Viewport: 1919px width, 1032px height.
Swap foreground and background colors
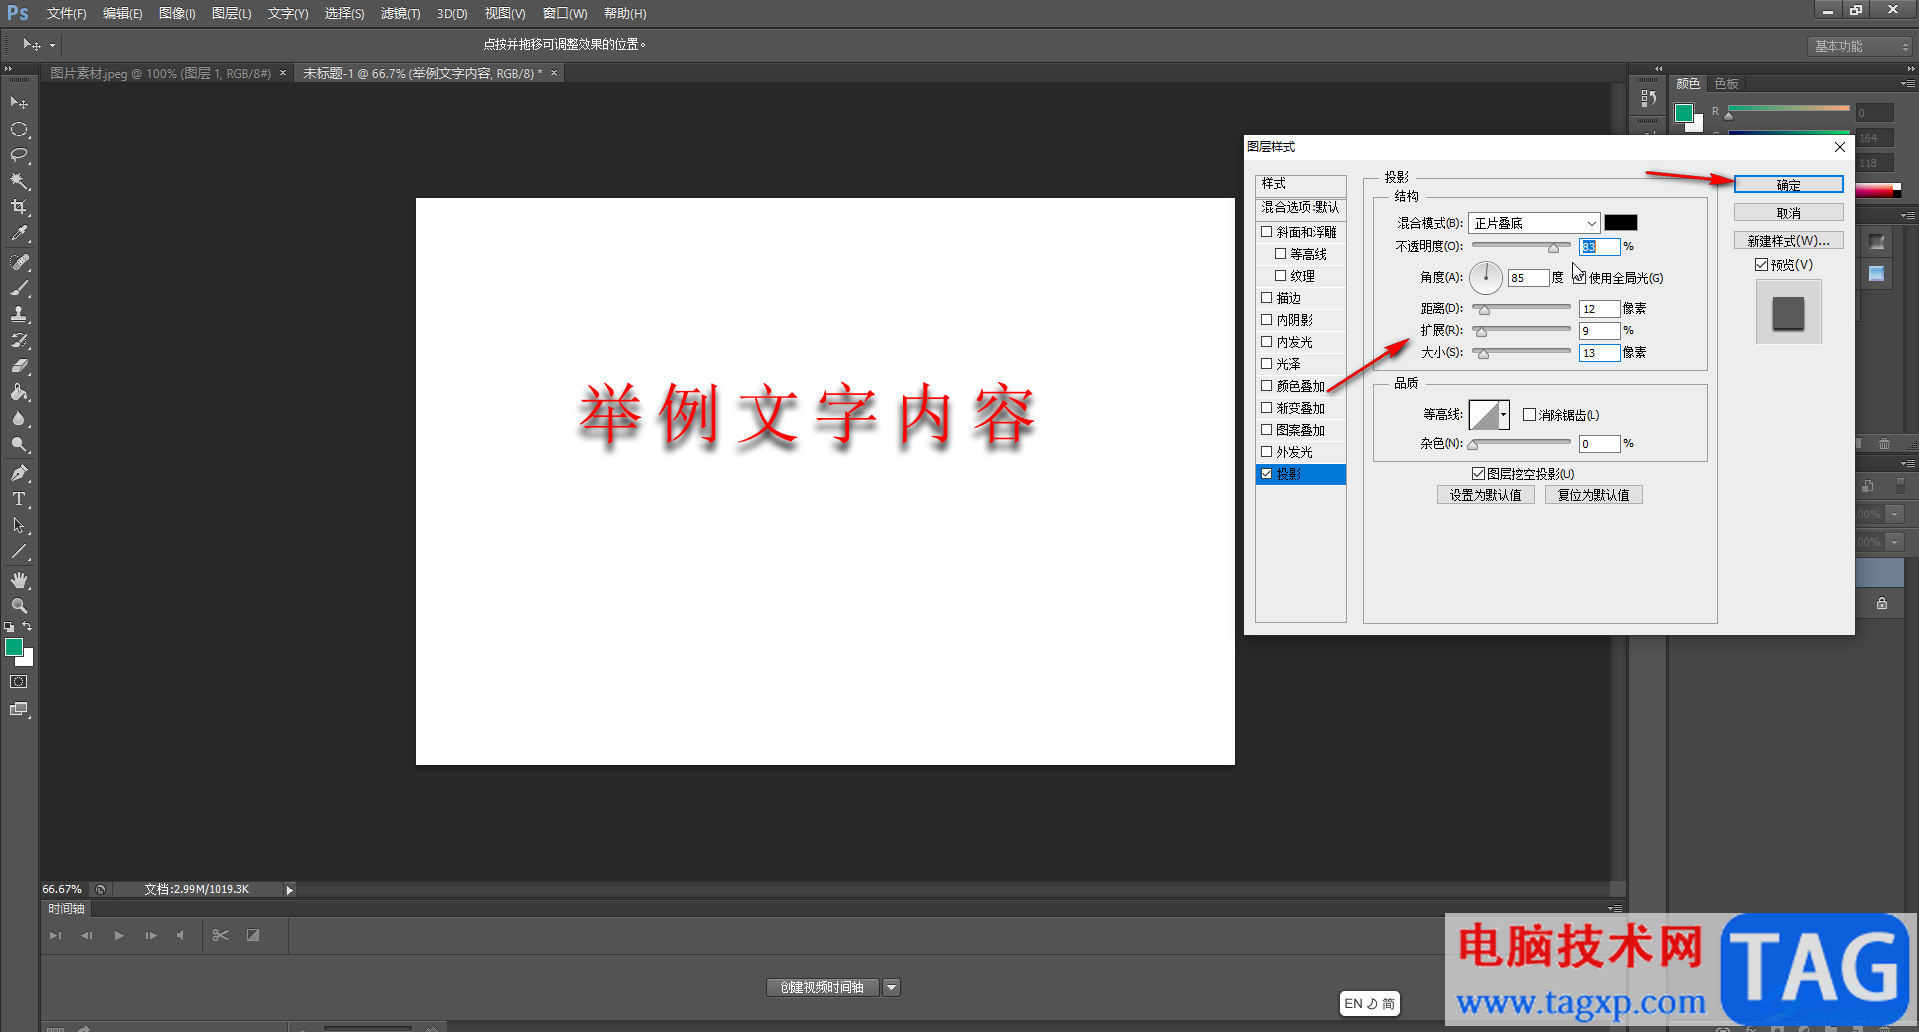tap(27, 627)
